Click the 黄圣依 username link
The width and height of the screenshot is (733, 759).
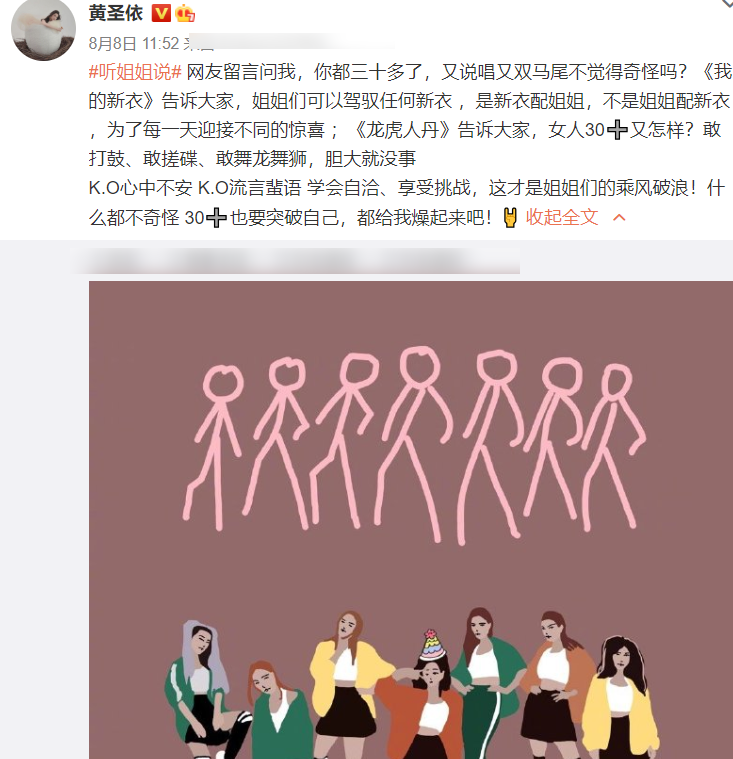point(116,13)
